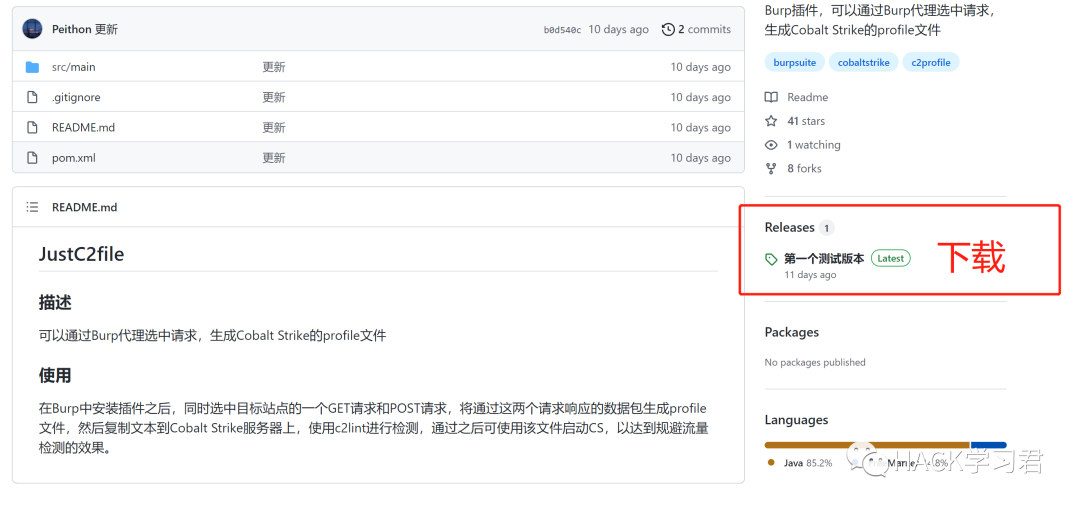Select the cobaltstrike topic tag
The width and height of the screenshot is (1080, 509).
(x=864, y=63)
